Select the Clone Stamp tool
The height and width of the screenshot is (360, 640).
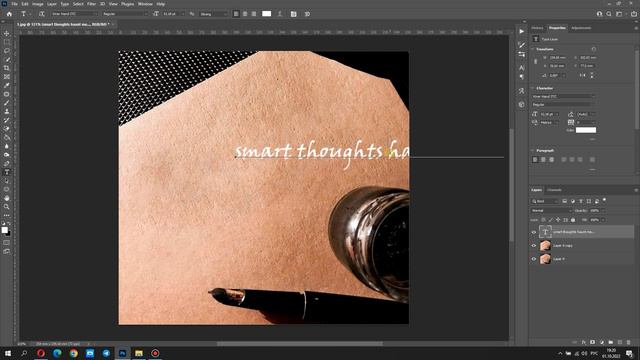point(7,111)
